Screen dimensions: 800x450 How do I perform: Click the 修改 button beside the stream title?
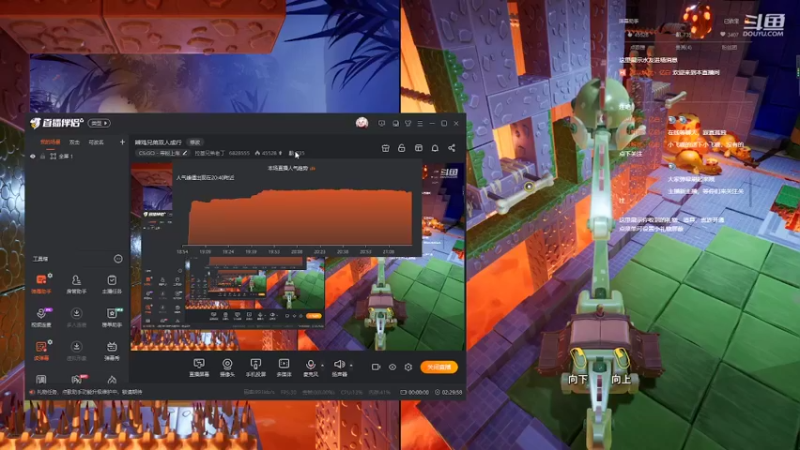click(x=195, y=142)
